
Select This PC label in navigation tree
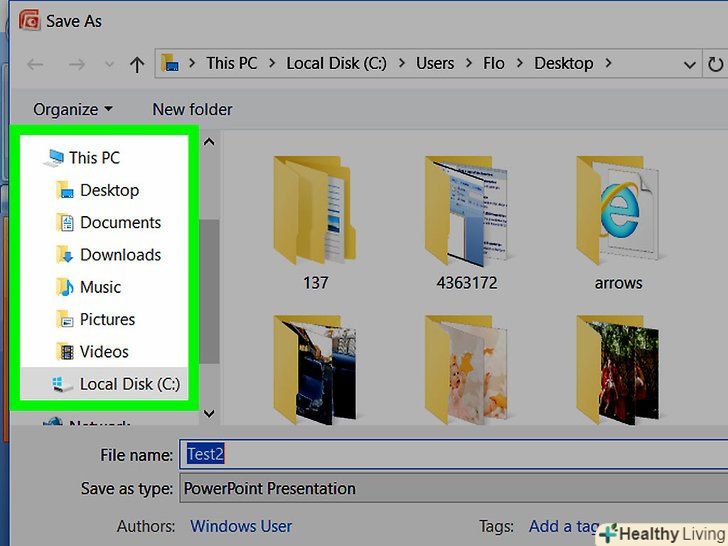pos(95,158)
